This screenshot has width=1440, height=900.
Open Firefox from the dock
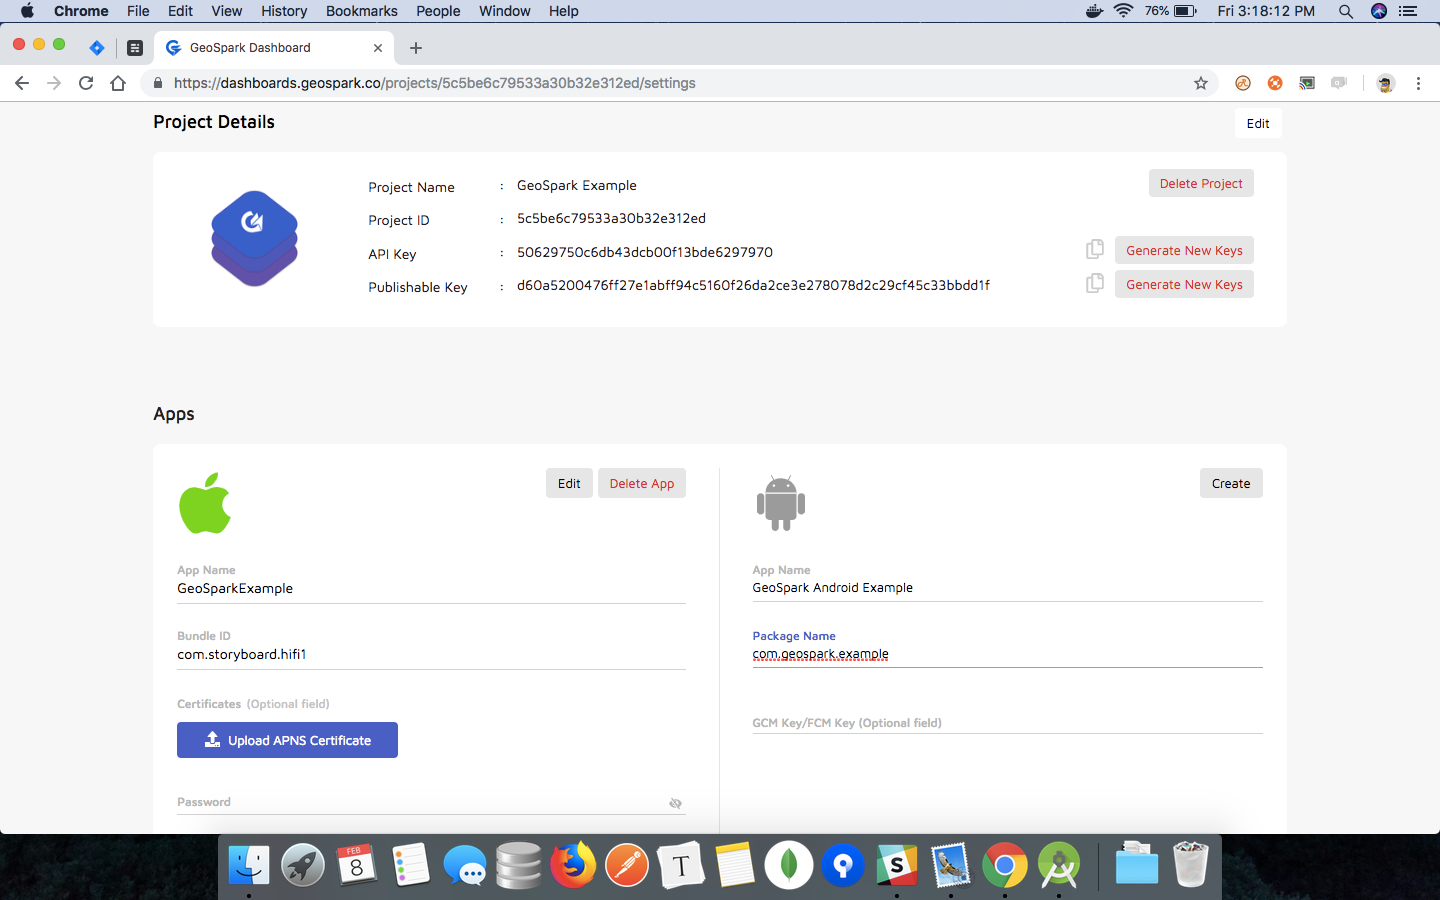click(x=572, y=865)
